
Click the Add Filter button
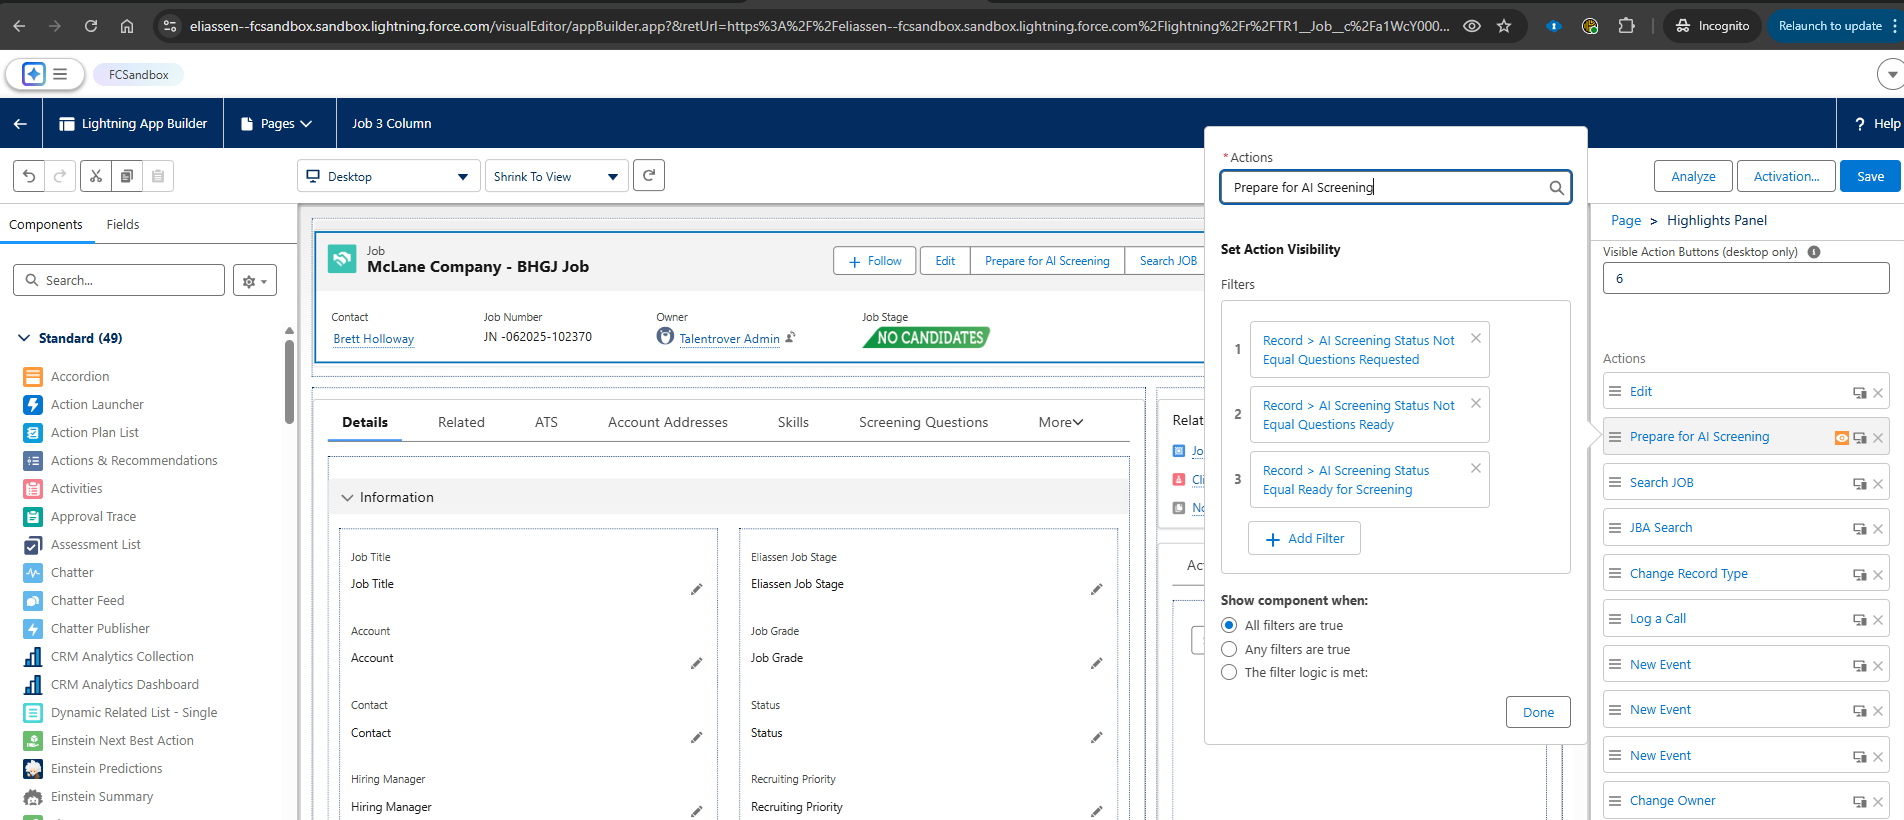click(x=1304, y=538)
